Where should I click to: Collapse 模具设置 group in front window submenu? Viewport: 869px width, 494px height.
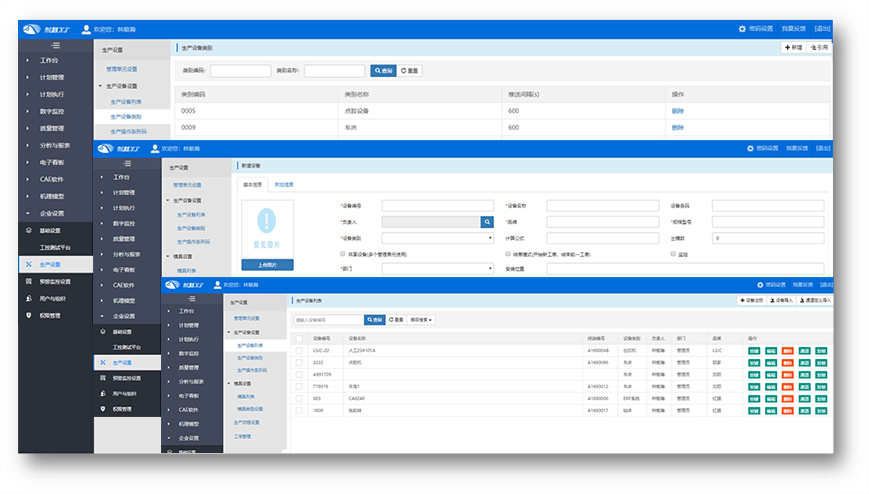[x=229, y=383]
